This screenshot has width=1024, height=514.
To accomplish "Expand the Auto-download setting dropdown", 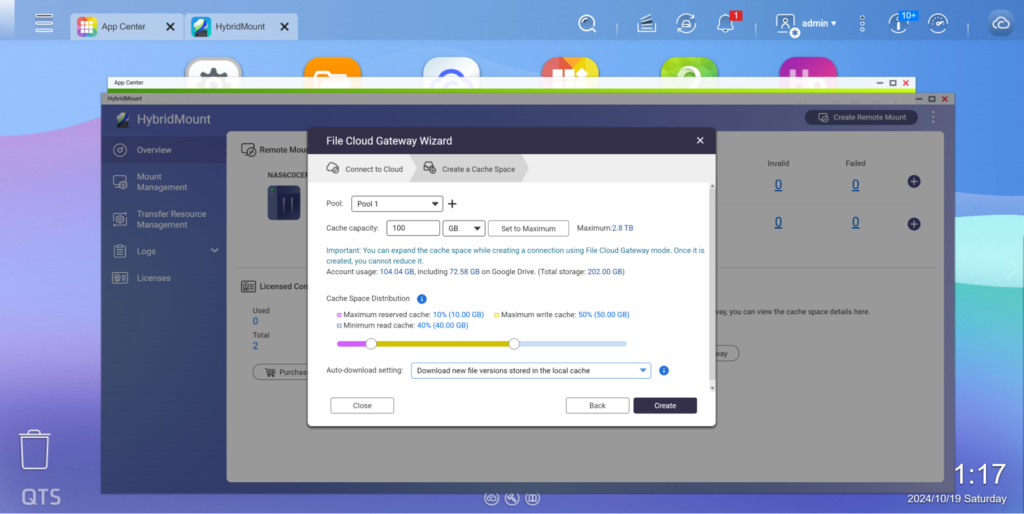I will pos(532,371).
